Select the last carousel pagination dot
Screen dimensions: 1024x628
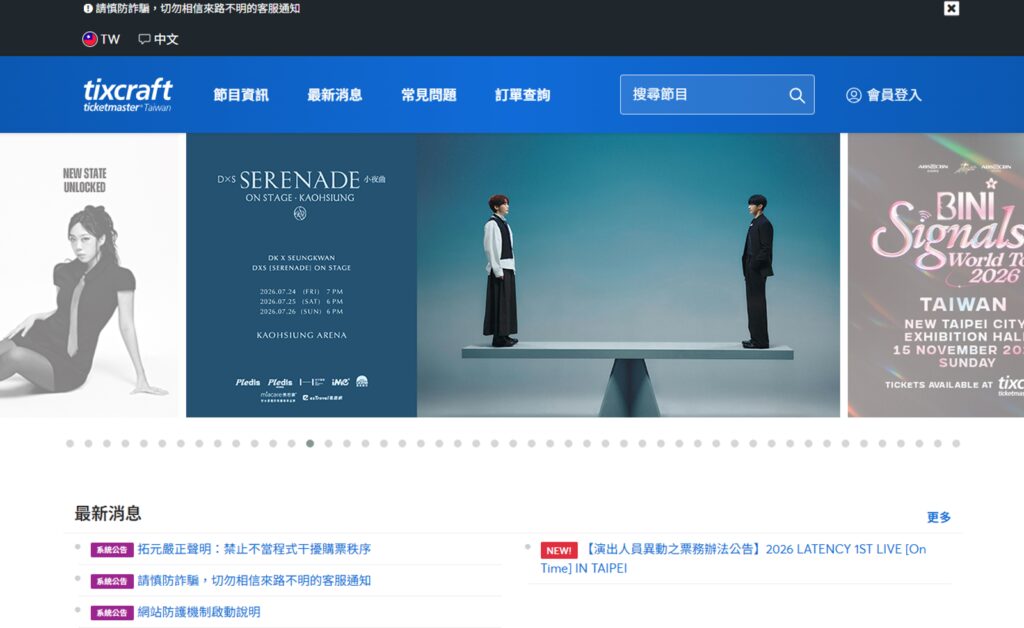[956, 444]
